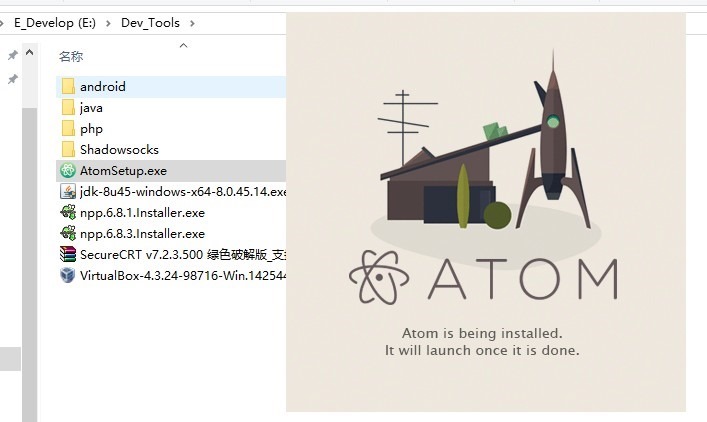This screenshot has width=707, height=422.
Task: Expand the chevron after E_Develop (E:)
Action: (109, 22)
